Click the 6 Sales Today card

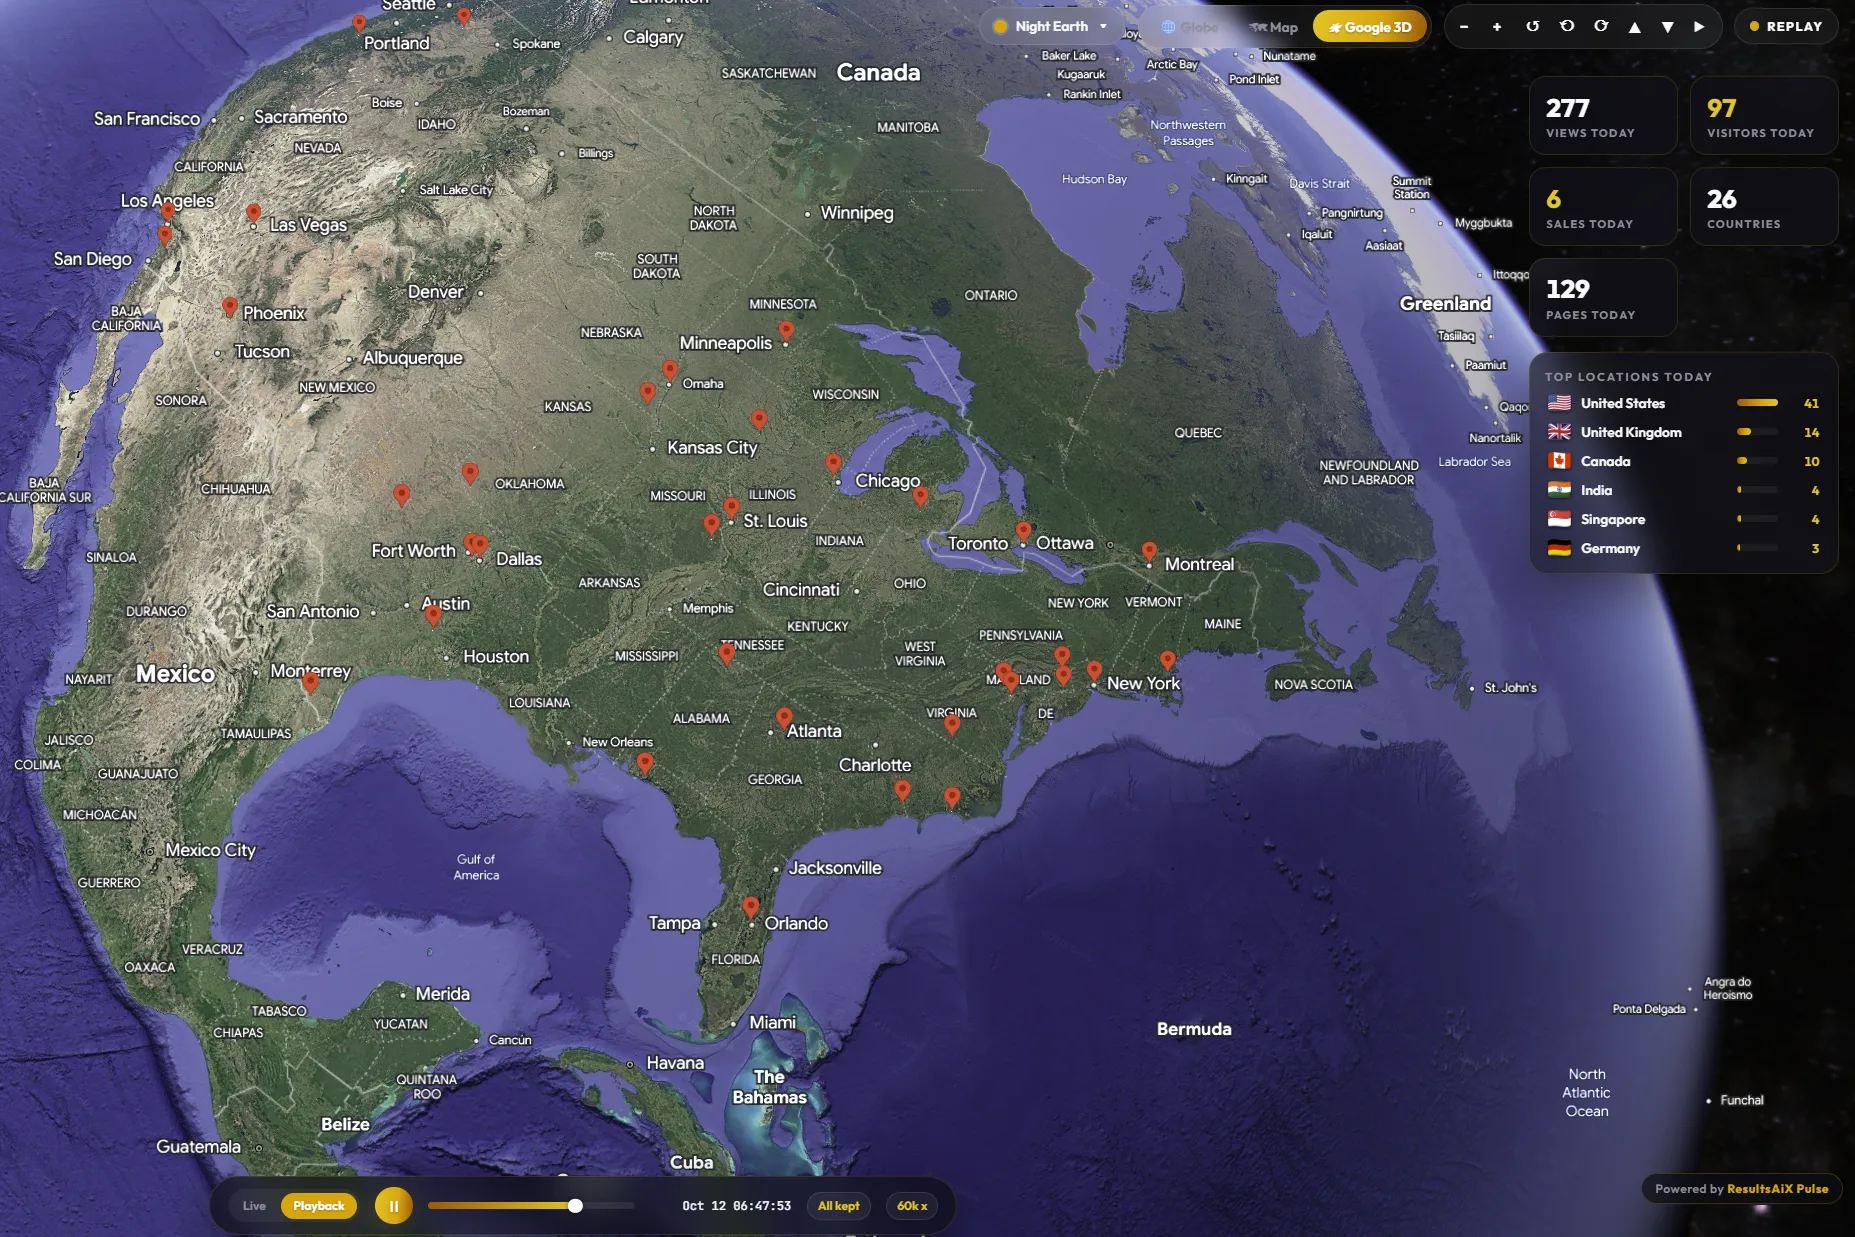(x=1602, y=207)
